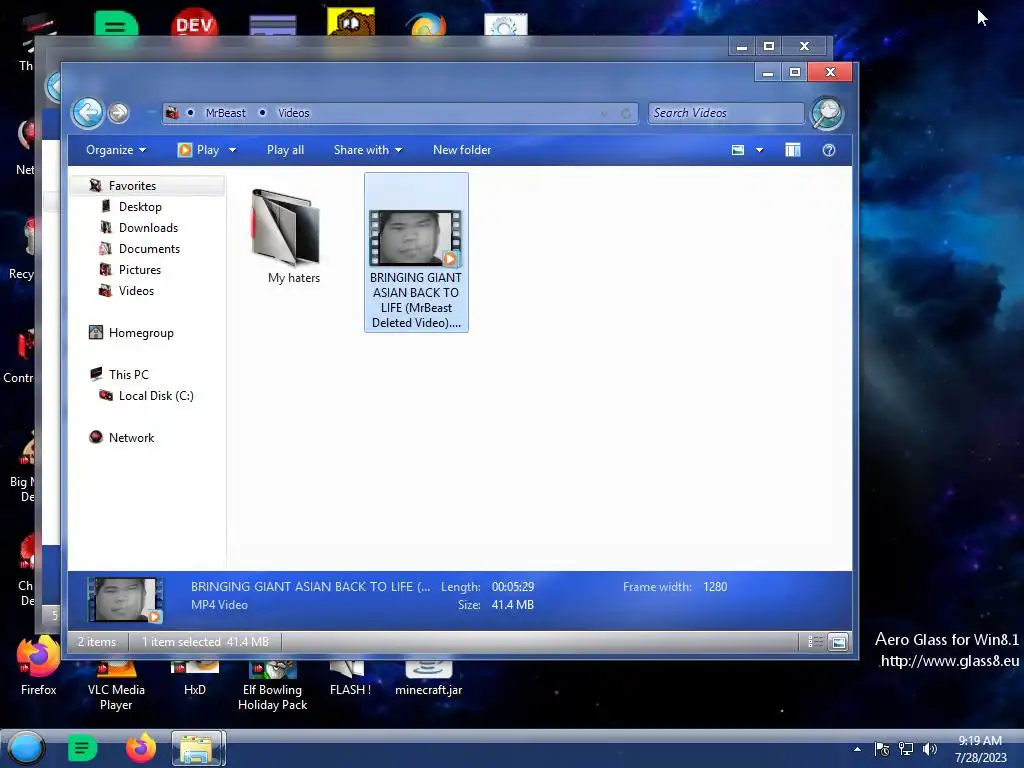This screenshot has width=1024, height=768.
Task: Create a New folder
Action: click(x=462, y=150)
